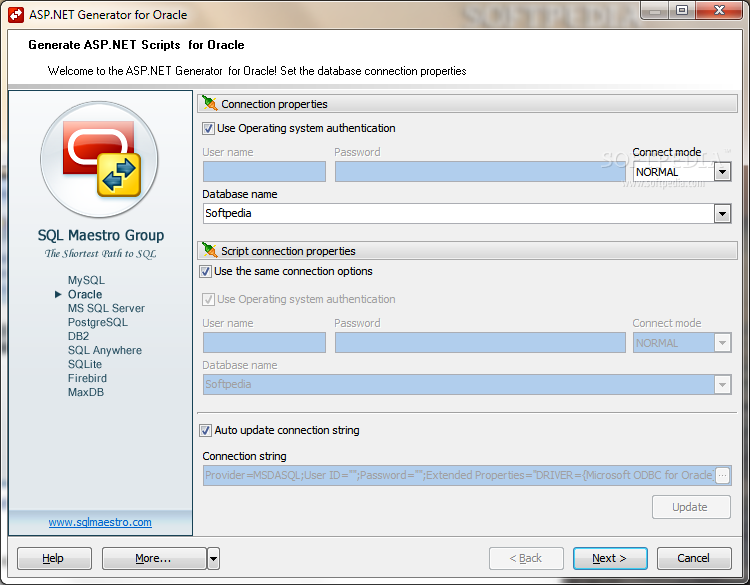
Task: Close the ASP.NET Generator window
Action: point(719,10)
